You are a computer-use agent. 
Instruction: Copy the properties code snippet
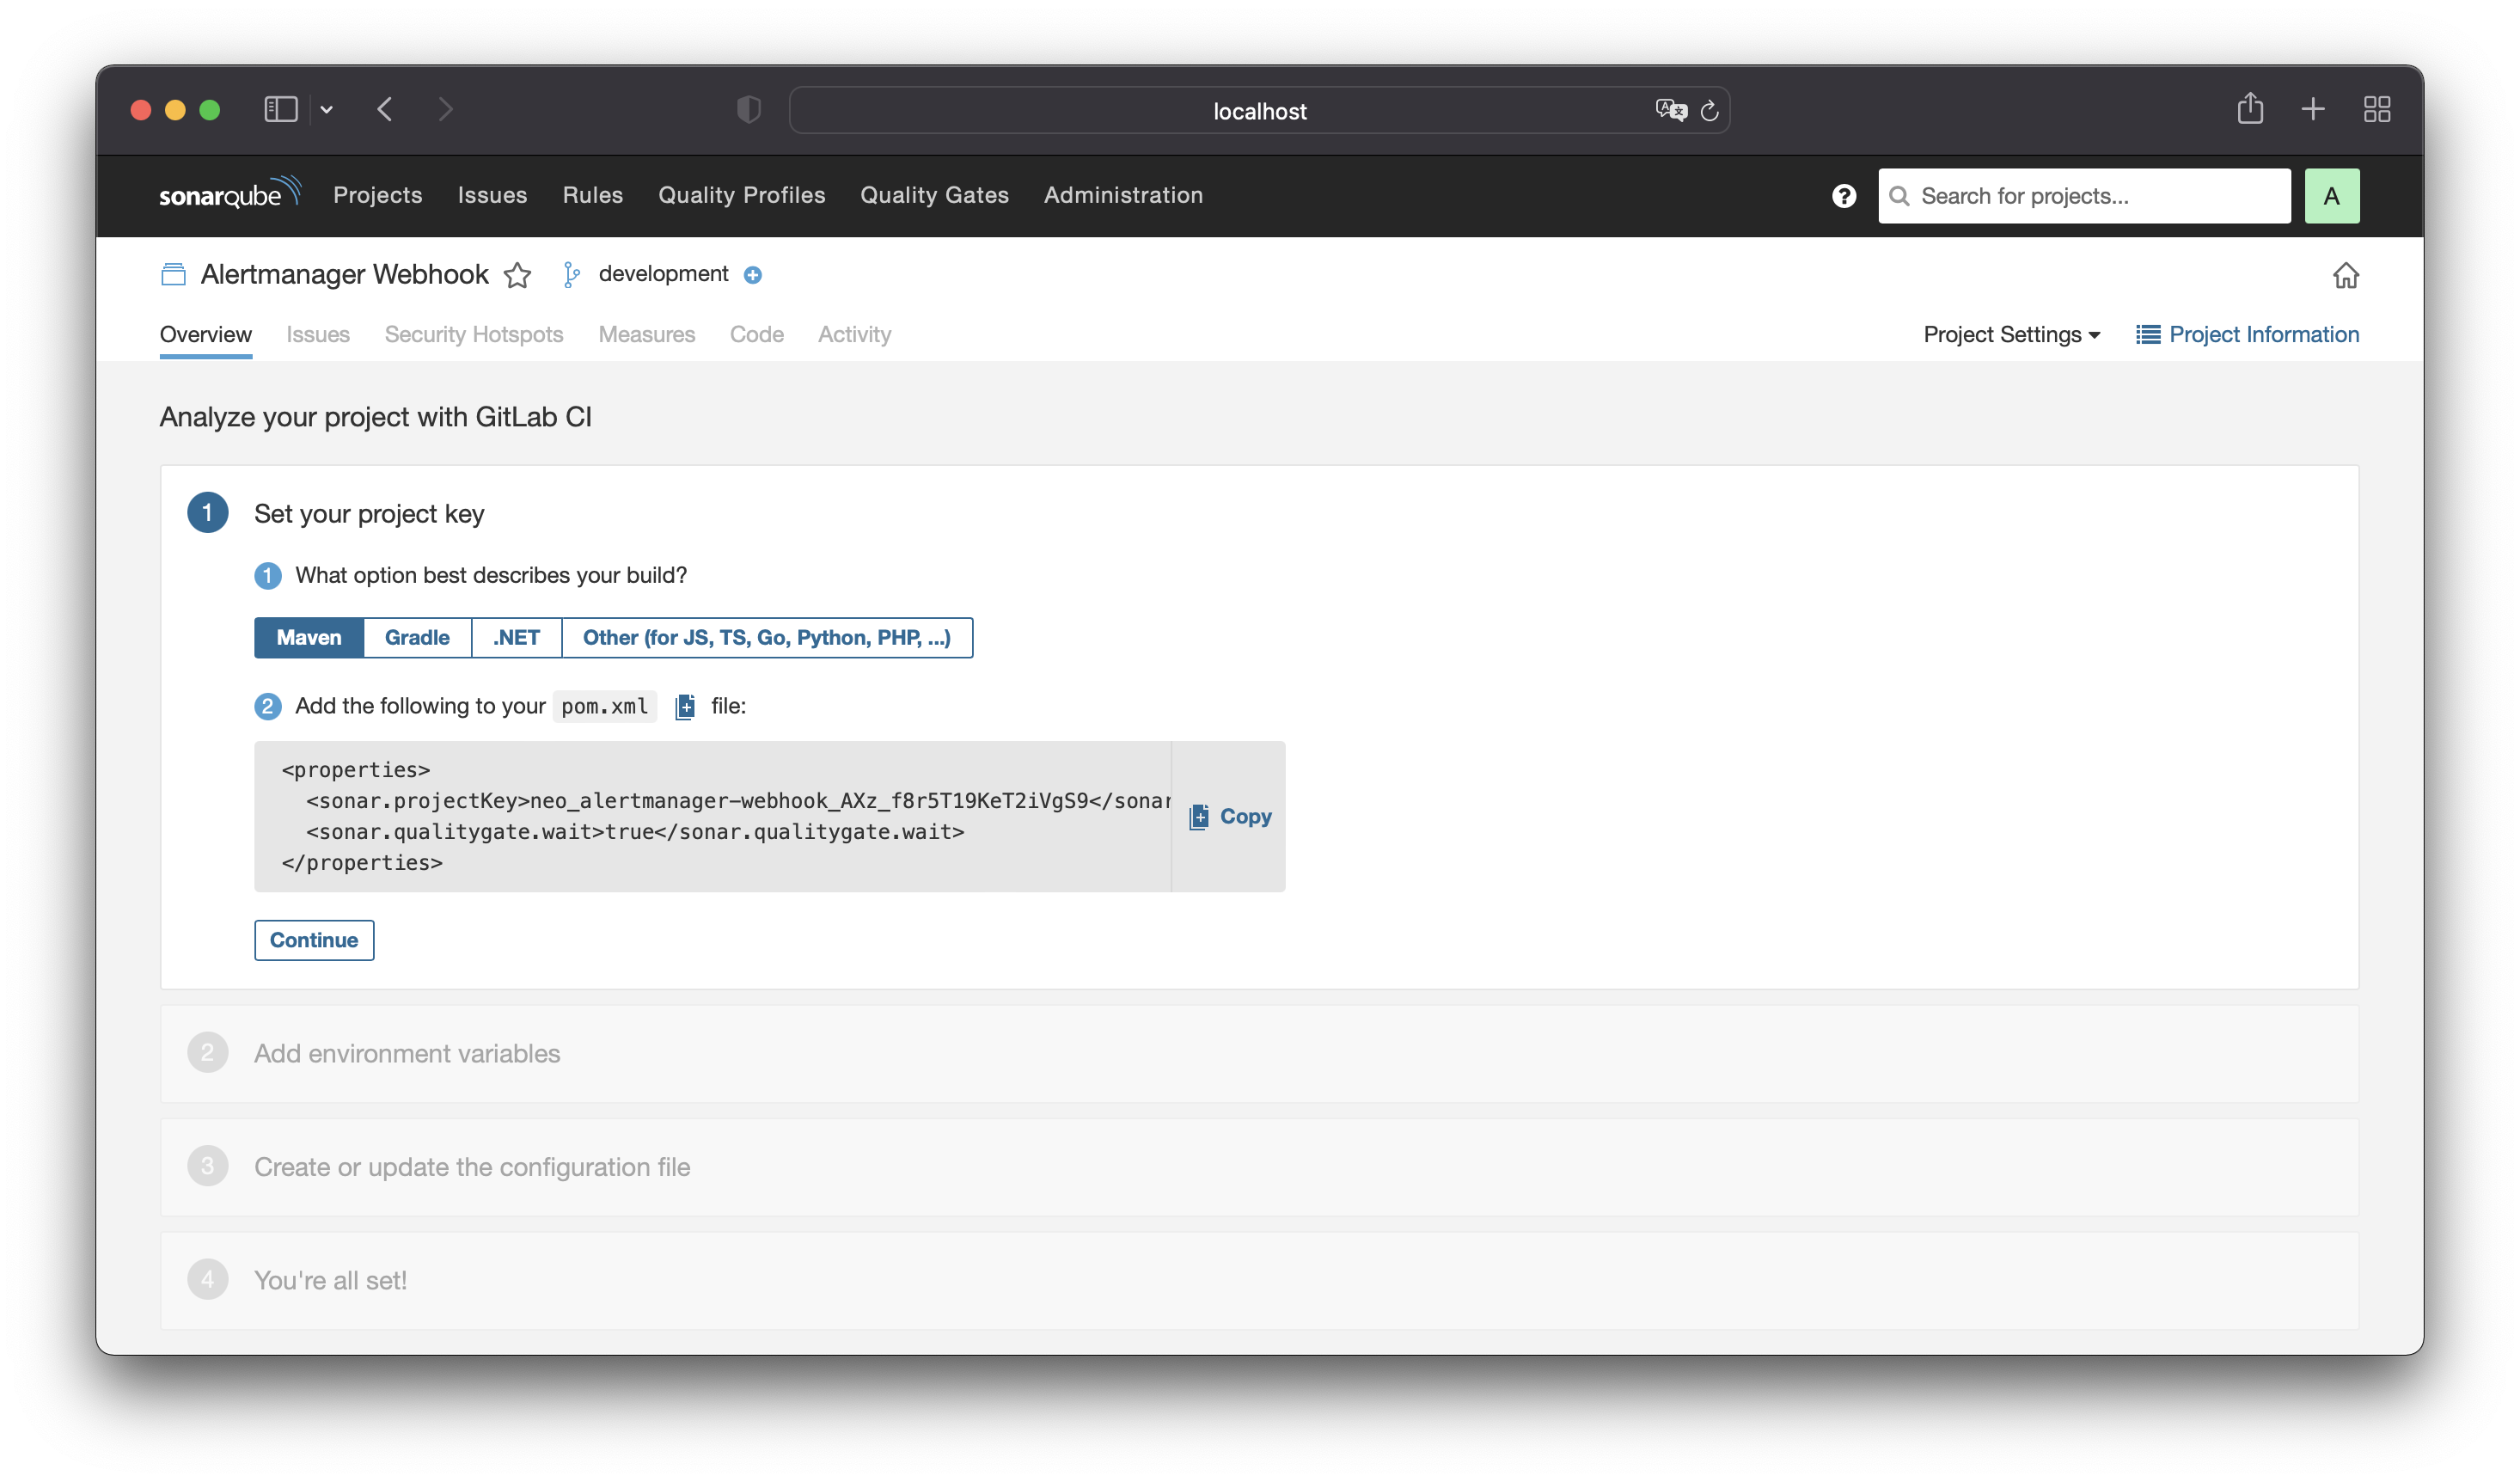tap(1229, 816)
